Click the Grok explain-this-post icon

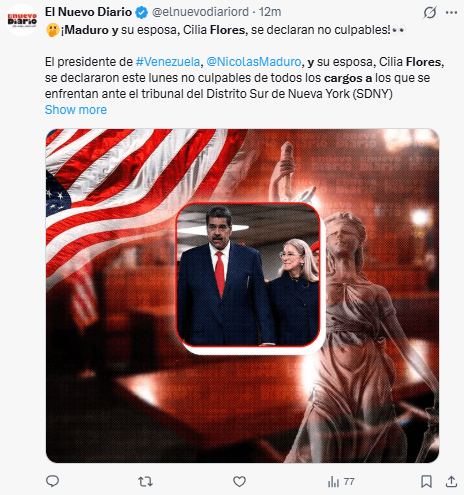(430, 13)
